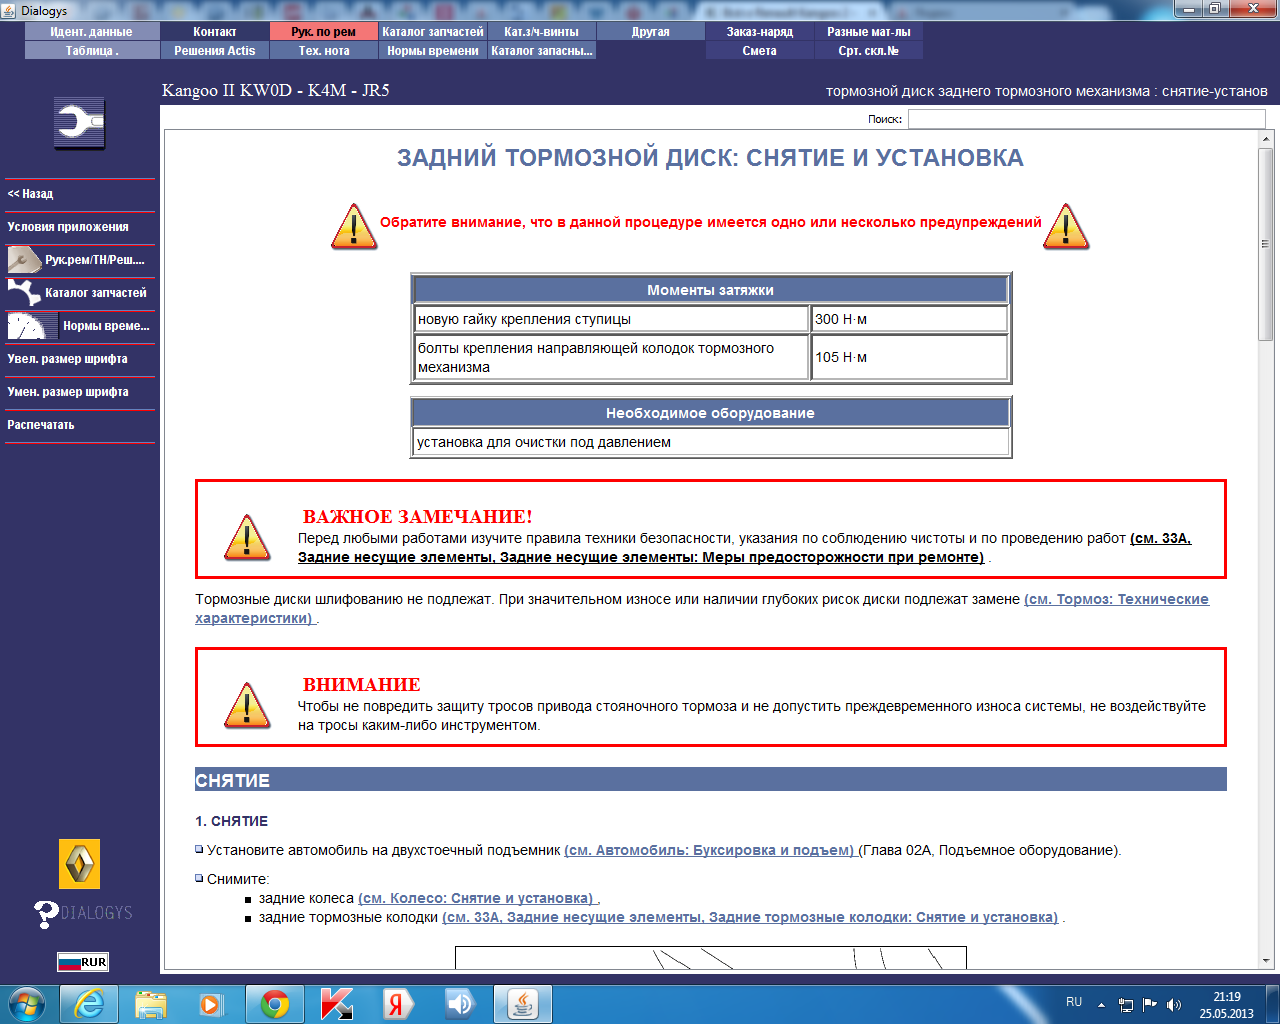
Task: Select the Рук. по рем tab
Action: tap(324, 32)
